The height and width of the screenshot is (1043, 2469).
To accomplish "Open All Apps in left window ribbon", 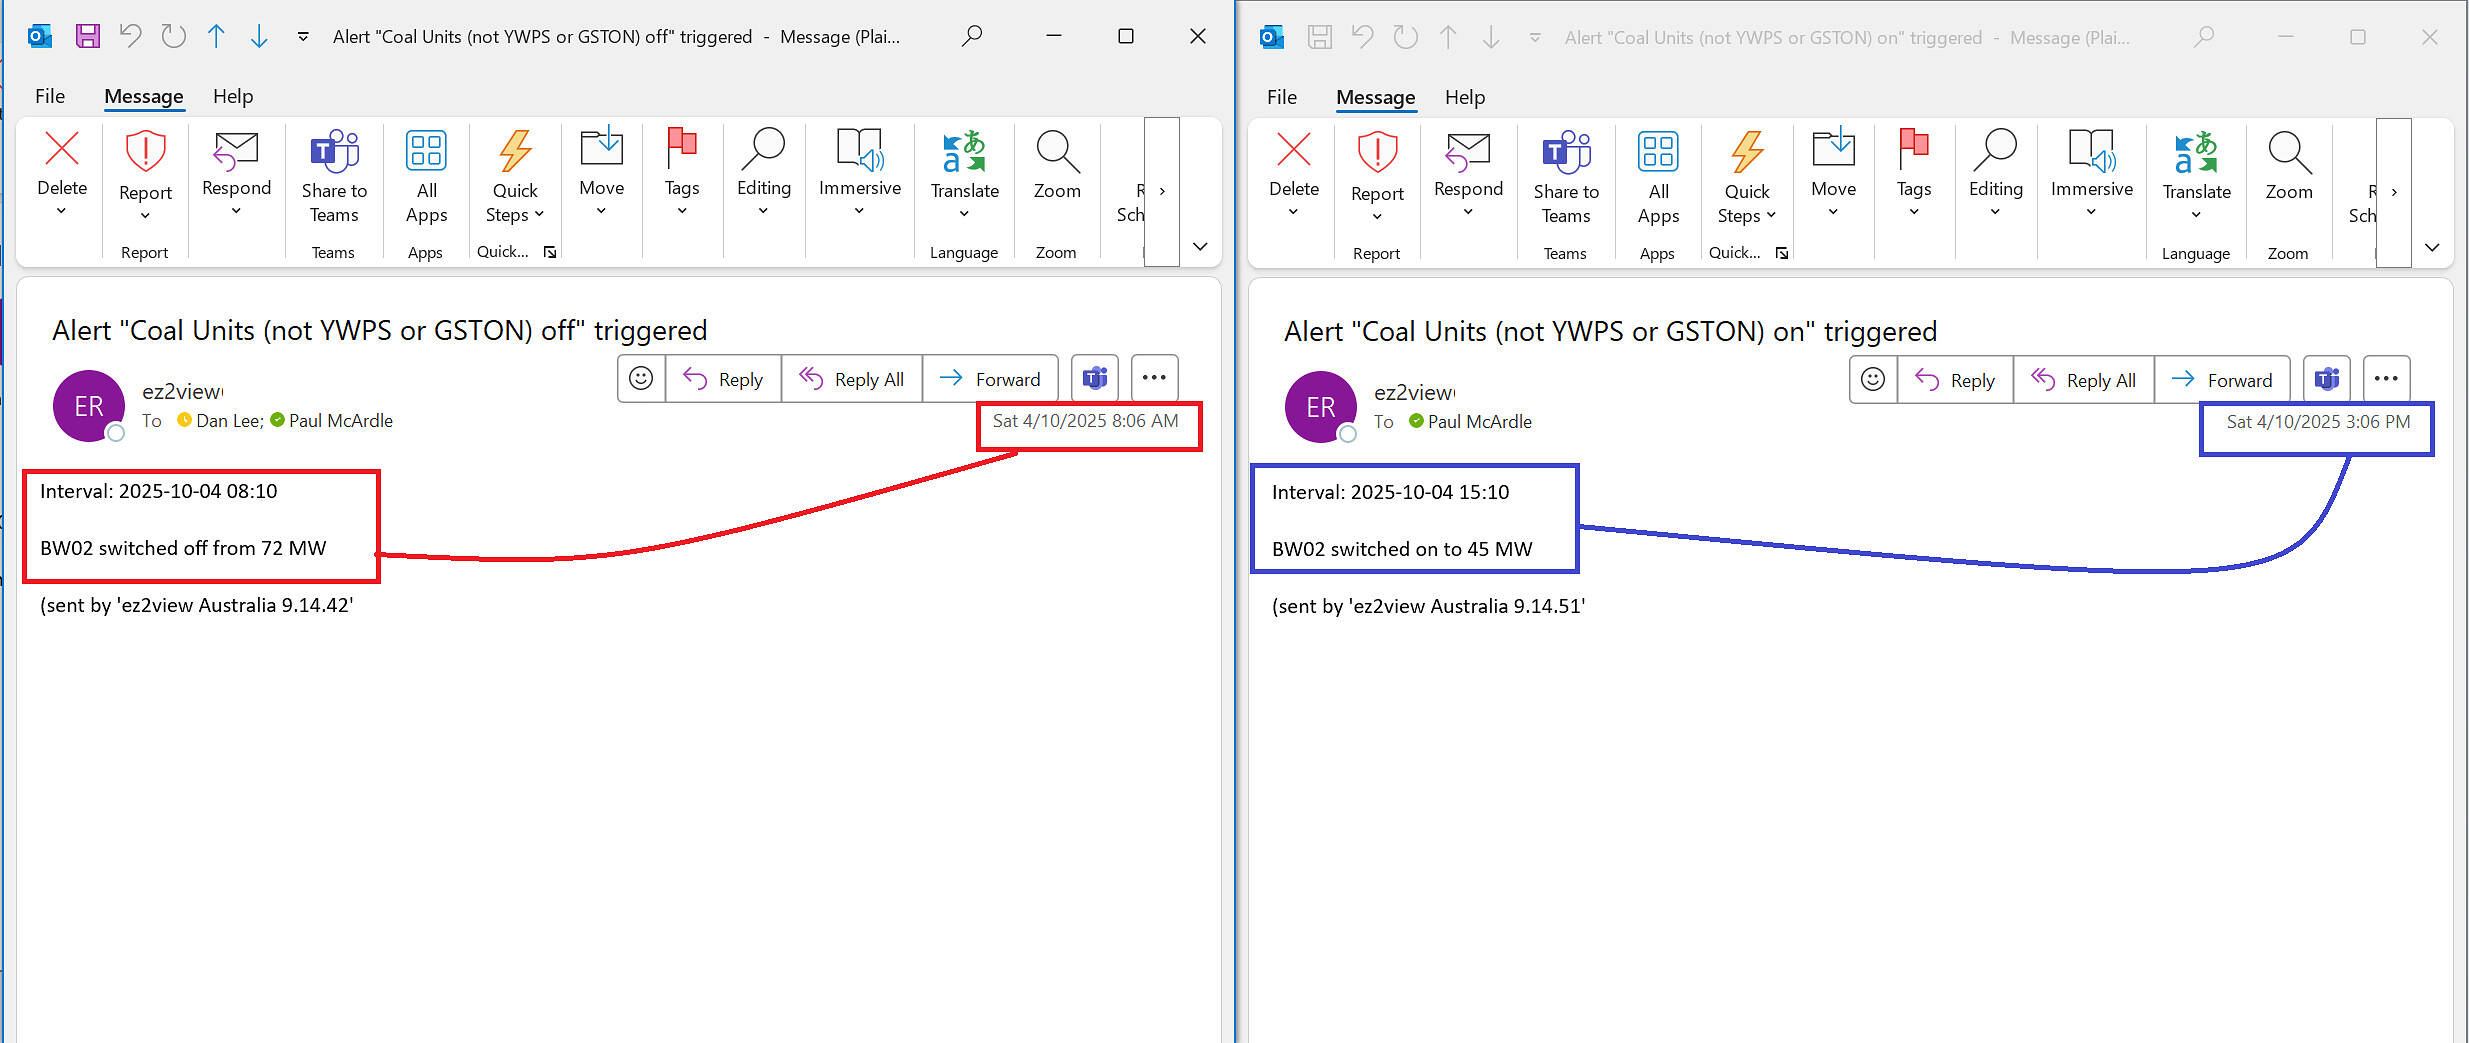I will [426, 176].
